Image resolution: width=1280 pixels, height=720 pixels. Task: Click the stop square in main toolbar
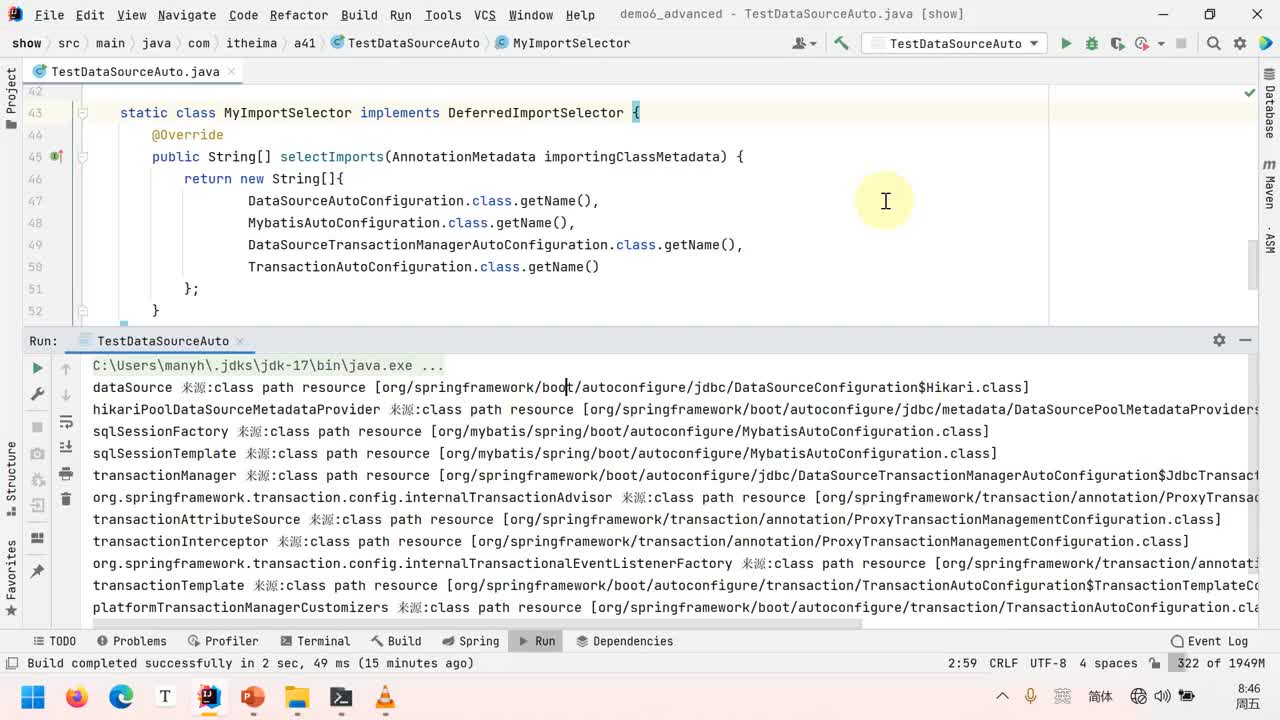click(1181, 43)
